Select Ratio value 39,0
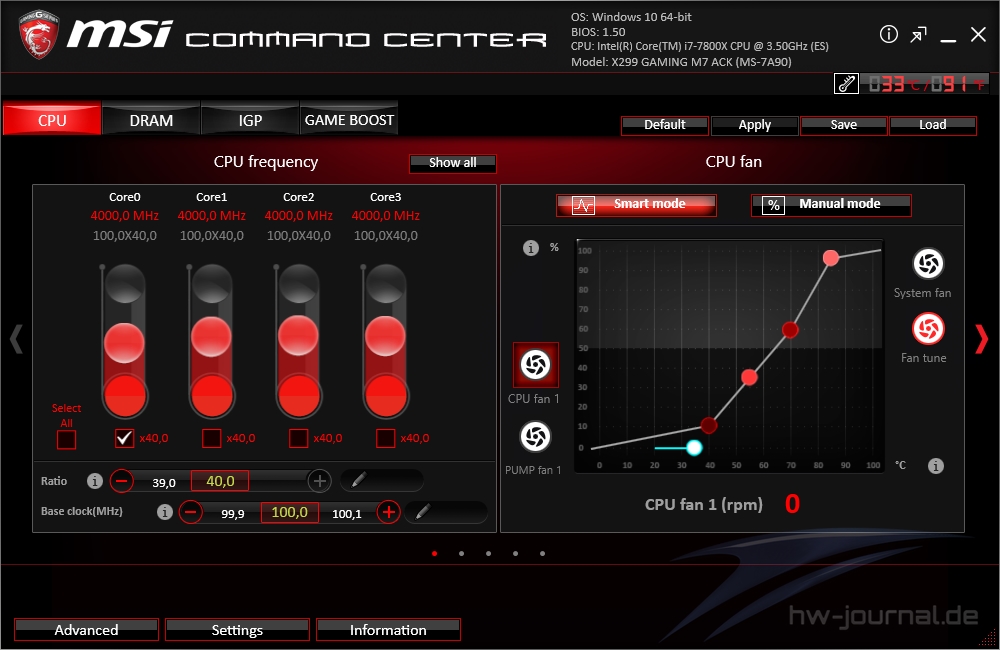The width and height of the screenshot is (1000, 650). 164,483
